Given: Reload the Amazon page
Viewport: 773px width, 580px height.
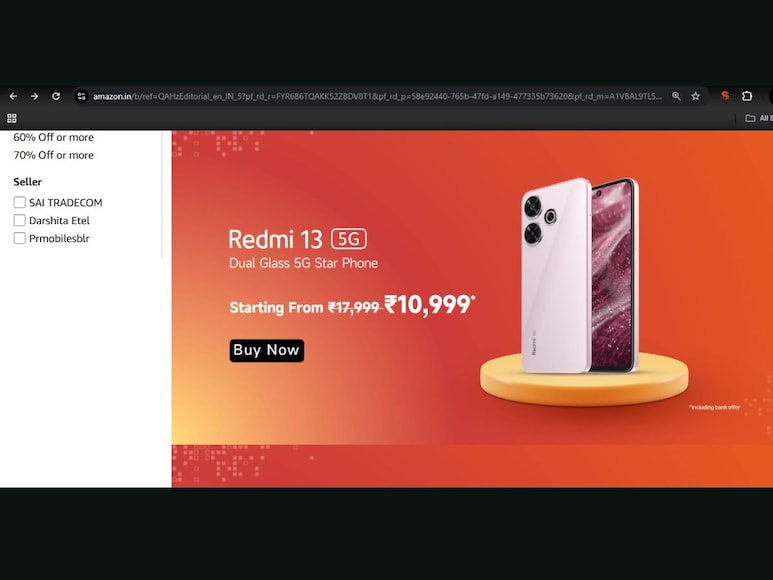Looking at the screenshot, I should pos(56,96).
